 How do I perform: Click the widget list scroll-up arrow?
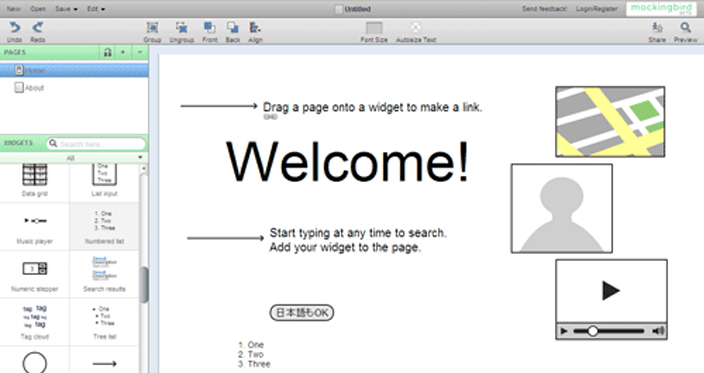pos(144,168)
